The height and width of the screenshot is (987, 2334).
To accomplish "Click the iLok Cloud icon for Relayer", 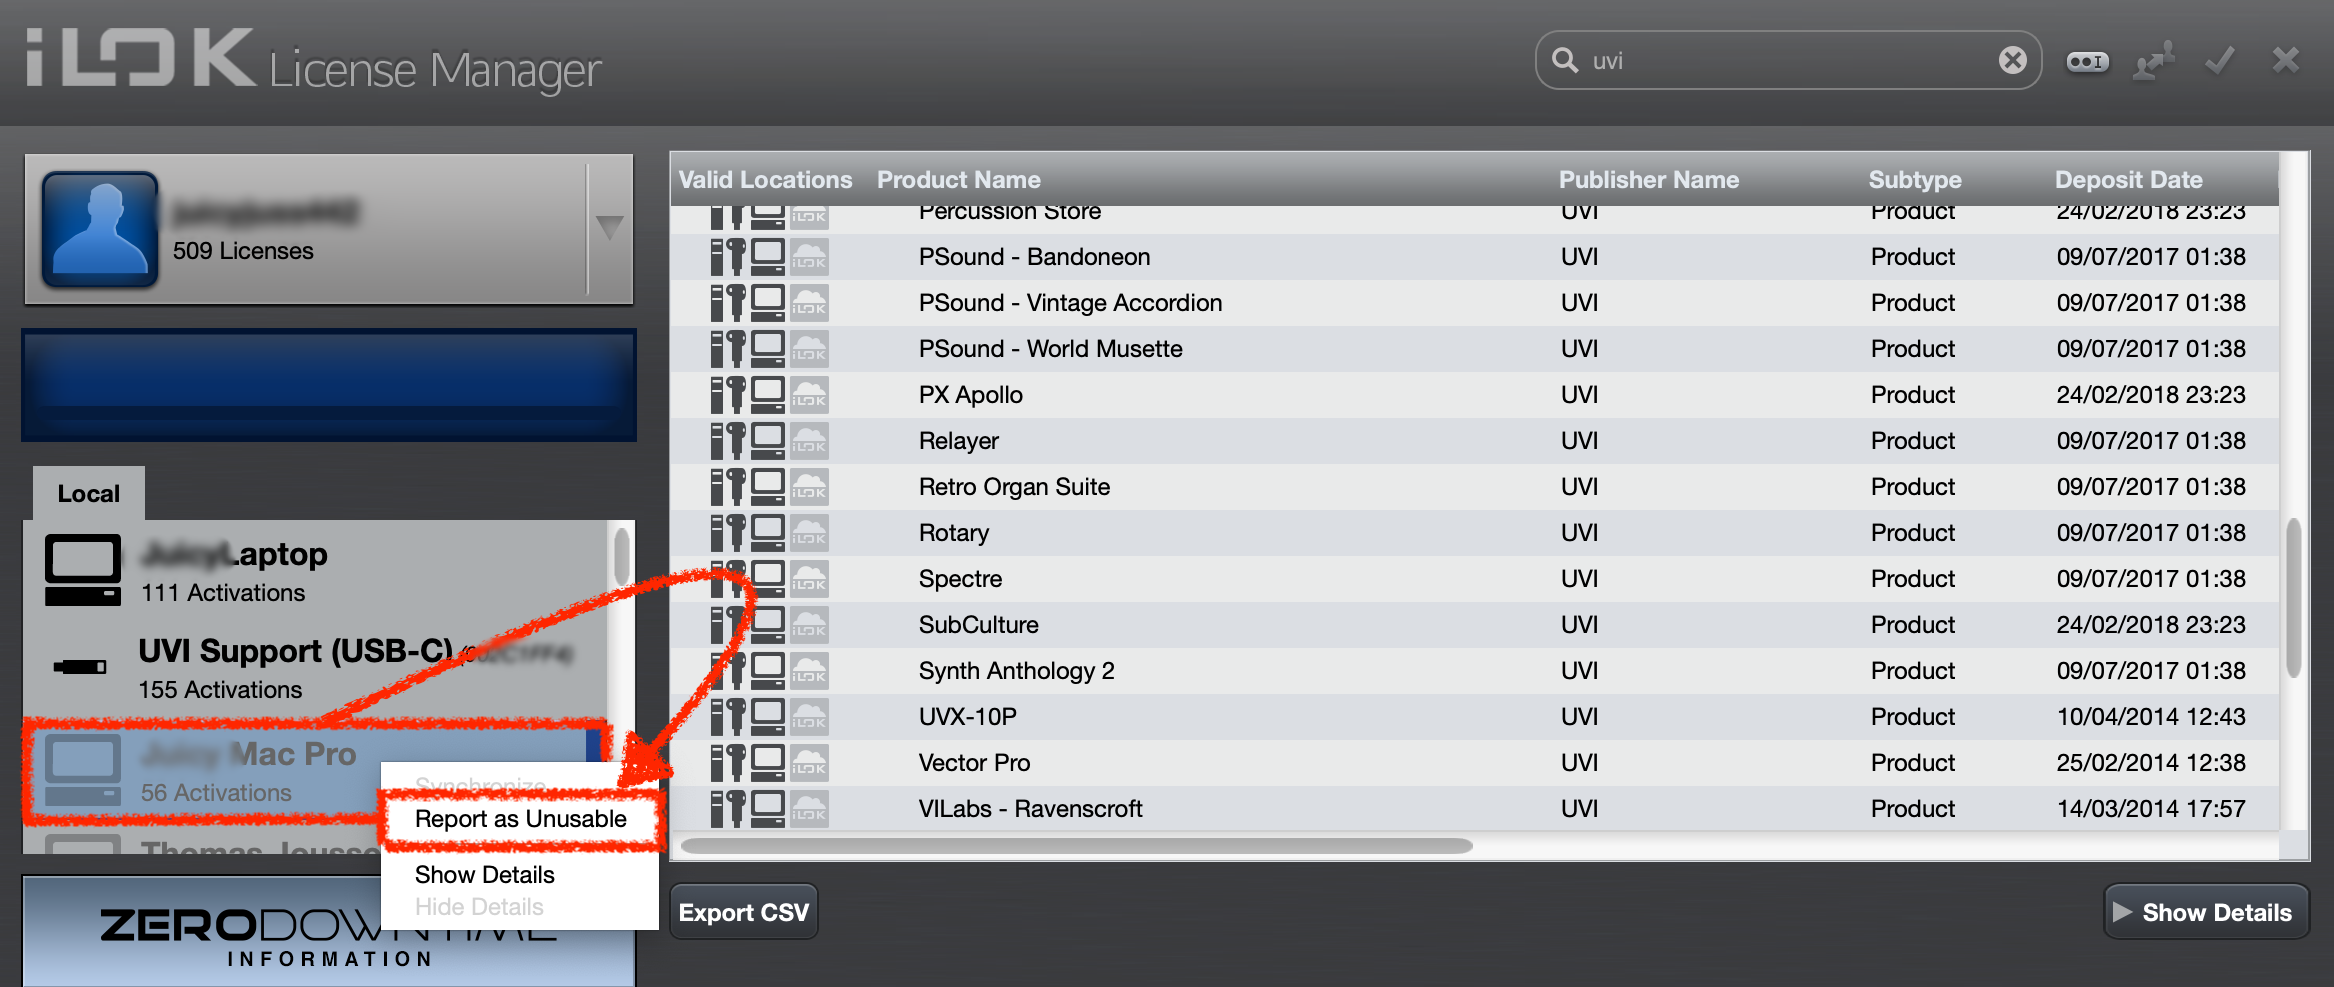I will pos(809,441).
